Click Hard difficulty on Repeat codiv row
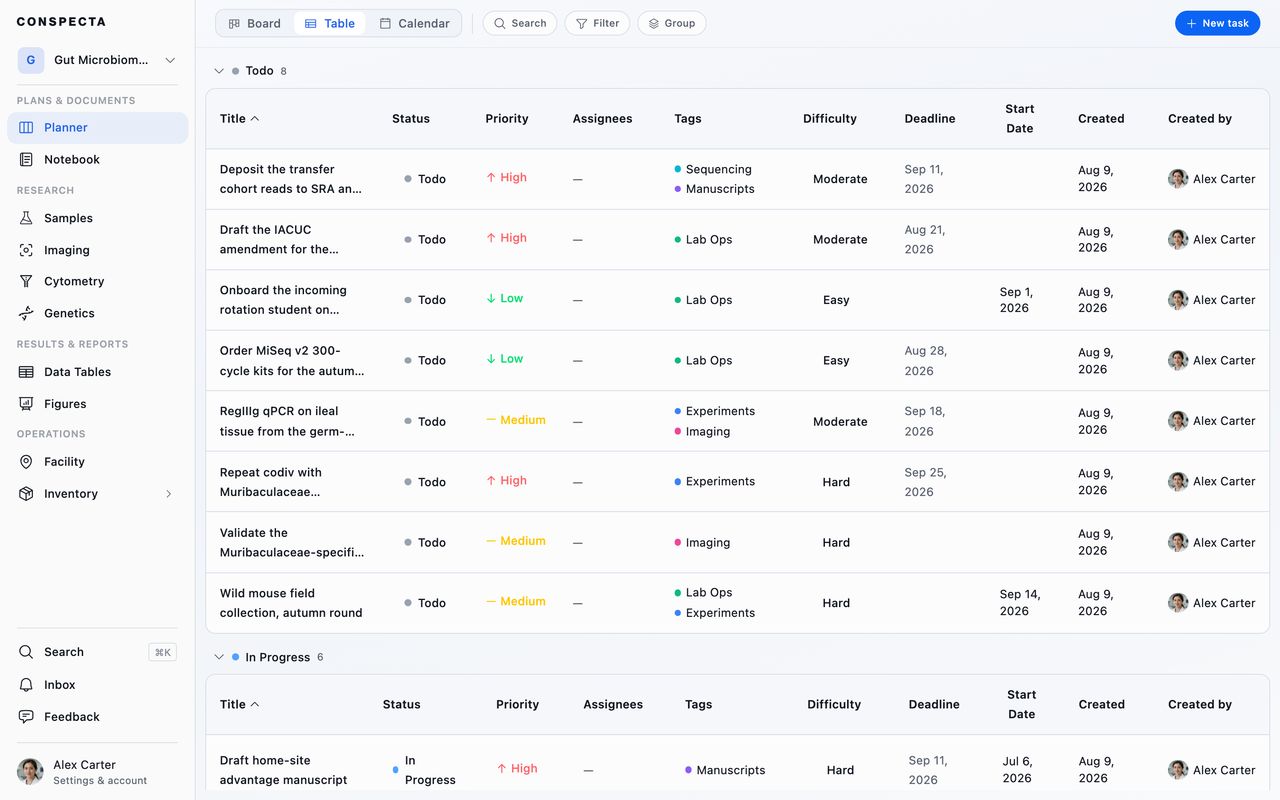Viewport: 1280px width, 800px height. [836, 482]
